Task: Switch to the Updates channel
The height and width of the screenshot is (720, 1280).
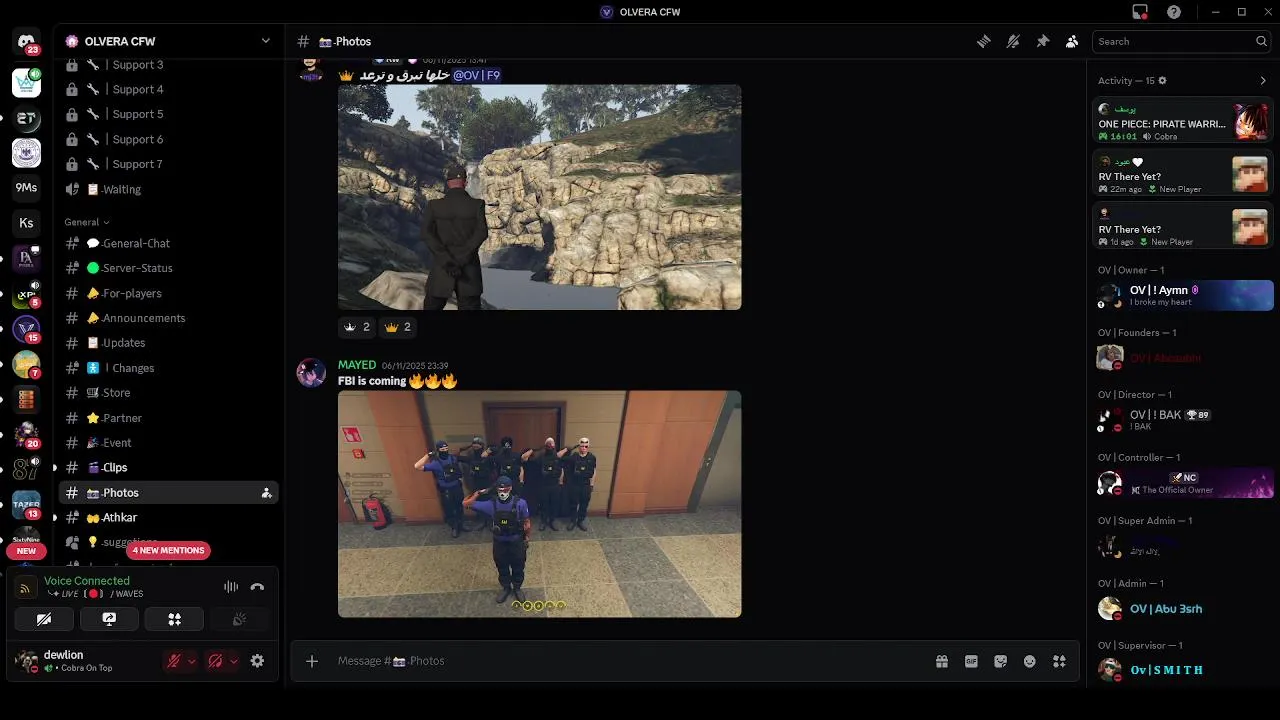Action: pyautogui.click(x=167, y=343)
